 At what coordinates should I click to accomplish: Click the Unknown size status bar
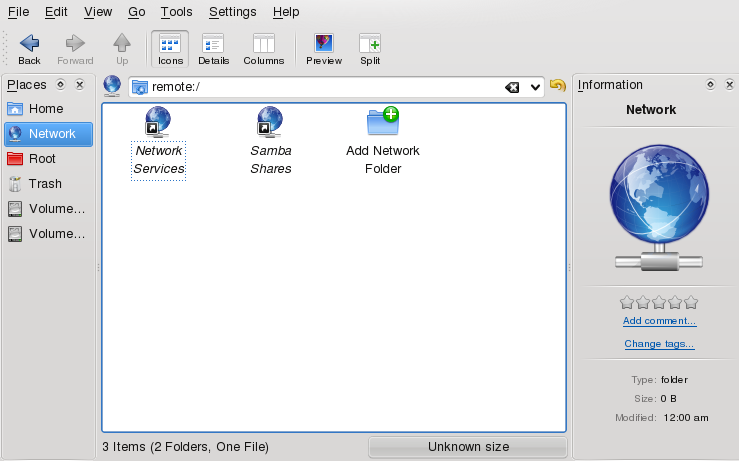click(x=468, y=447)
